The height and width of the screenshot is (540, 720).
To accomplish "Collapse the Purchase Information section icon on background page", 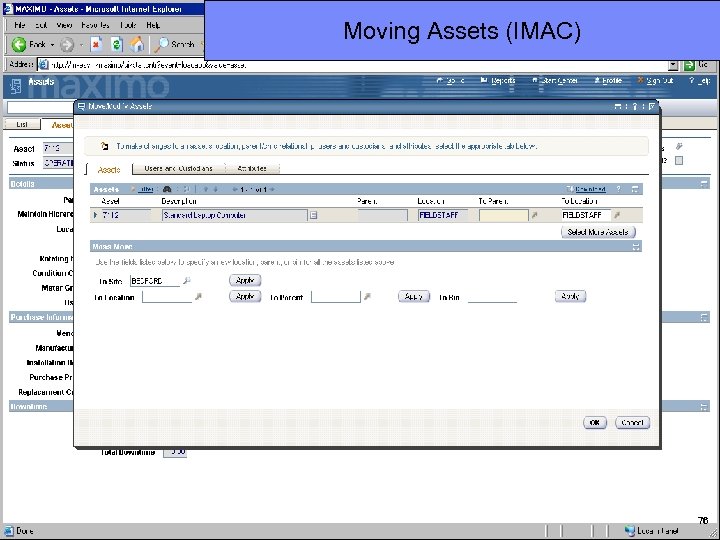I will pyautogui.click(x=704, y=318).
